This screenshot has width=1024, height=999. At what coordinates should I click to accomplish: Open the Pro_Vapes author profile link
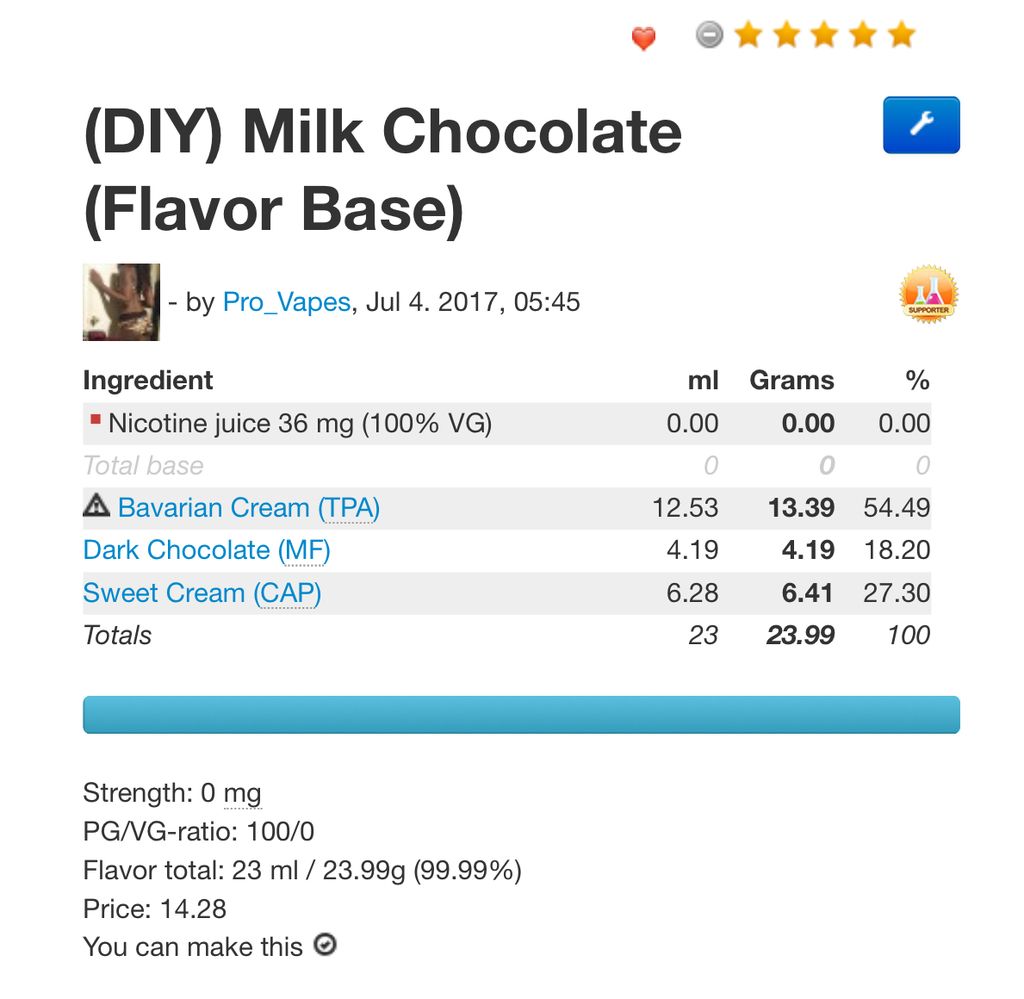pyautogui.click(x=287, y=302)
